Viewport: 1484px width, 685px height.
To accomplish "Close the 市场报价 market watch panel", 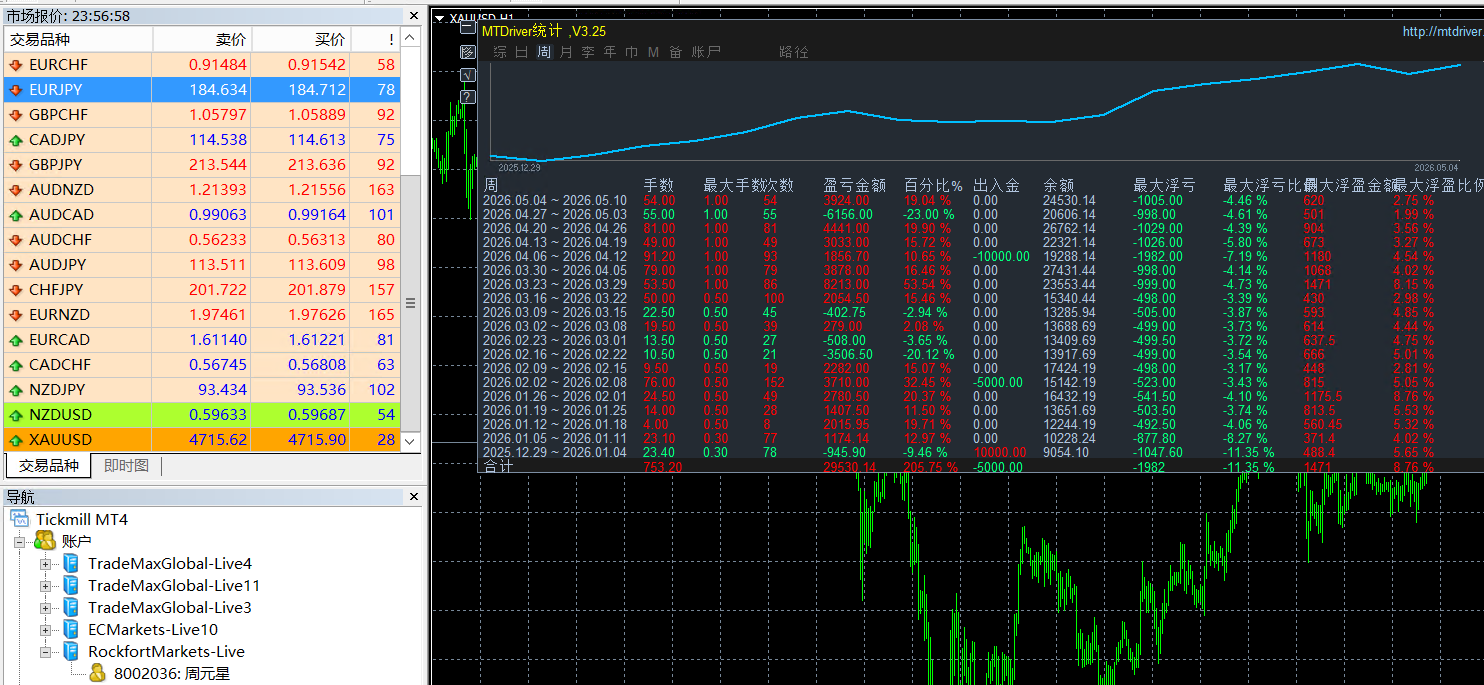I will [x=413, y=16].
